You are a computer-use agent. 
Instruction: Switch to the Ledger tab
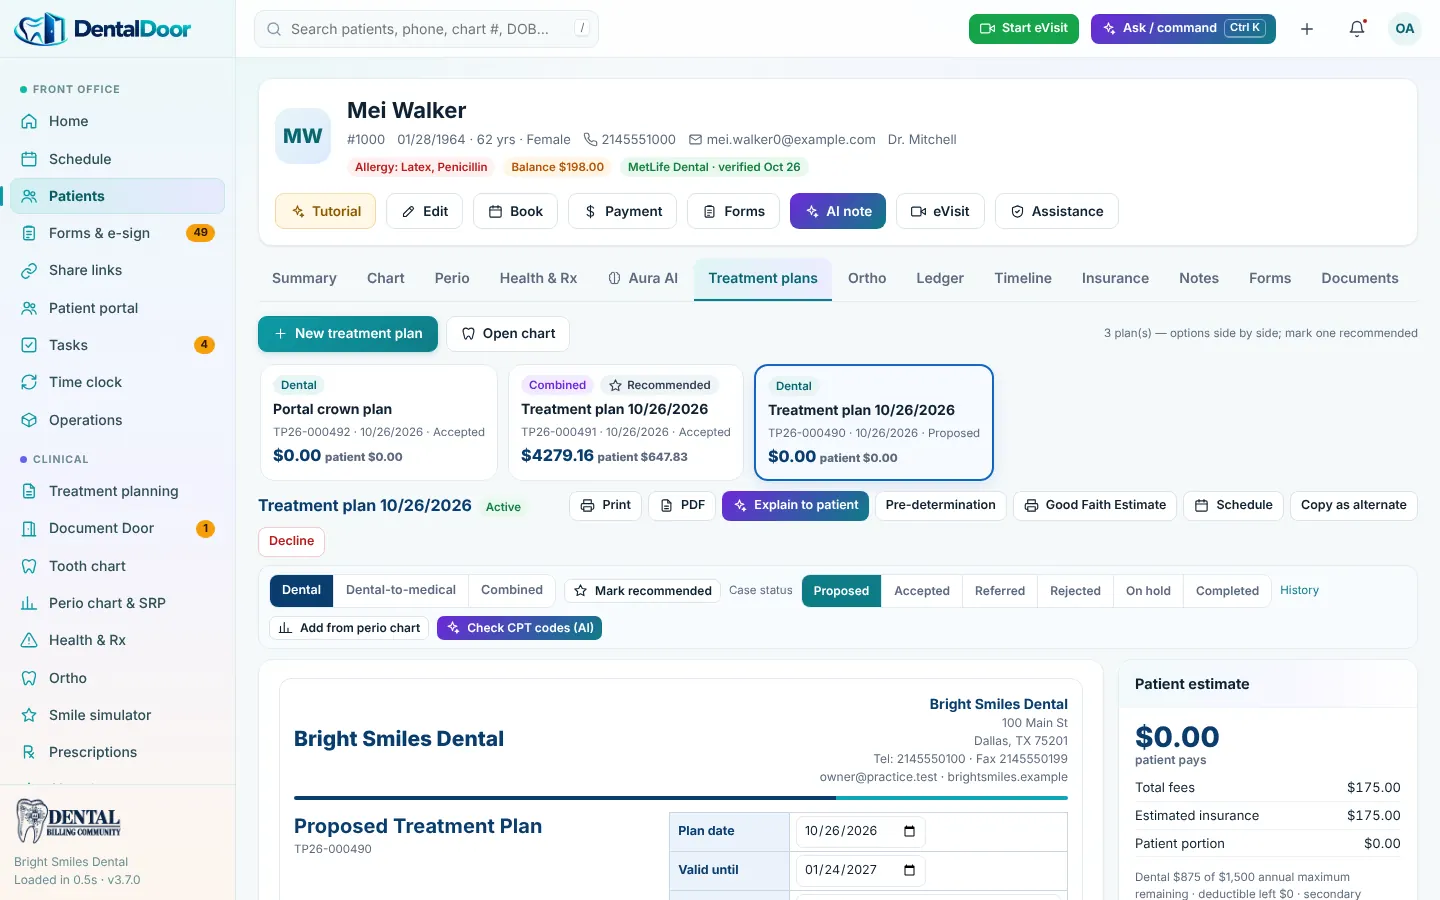(940, 278)
